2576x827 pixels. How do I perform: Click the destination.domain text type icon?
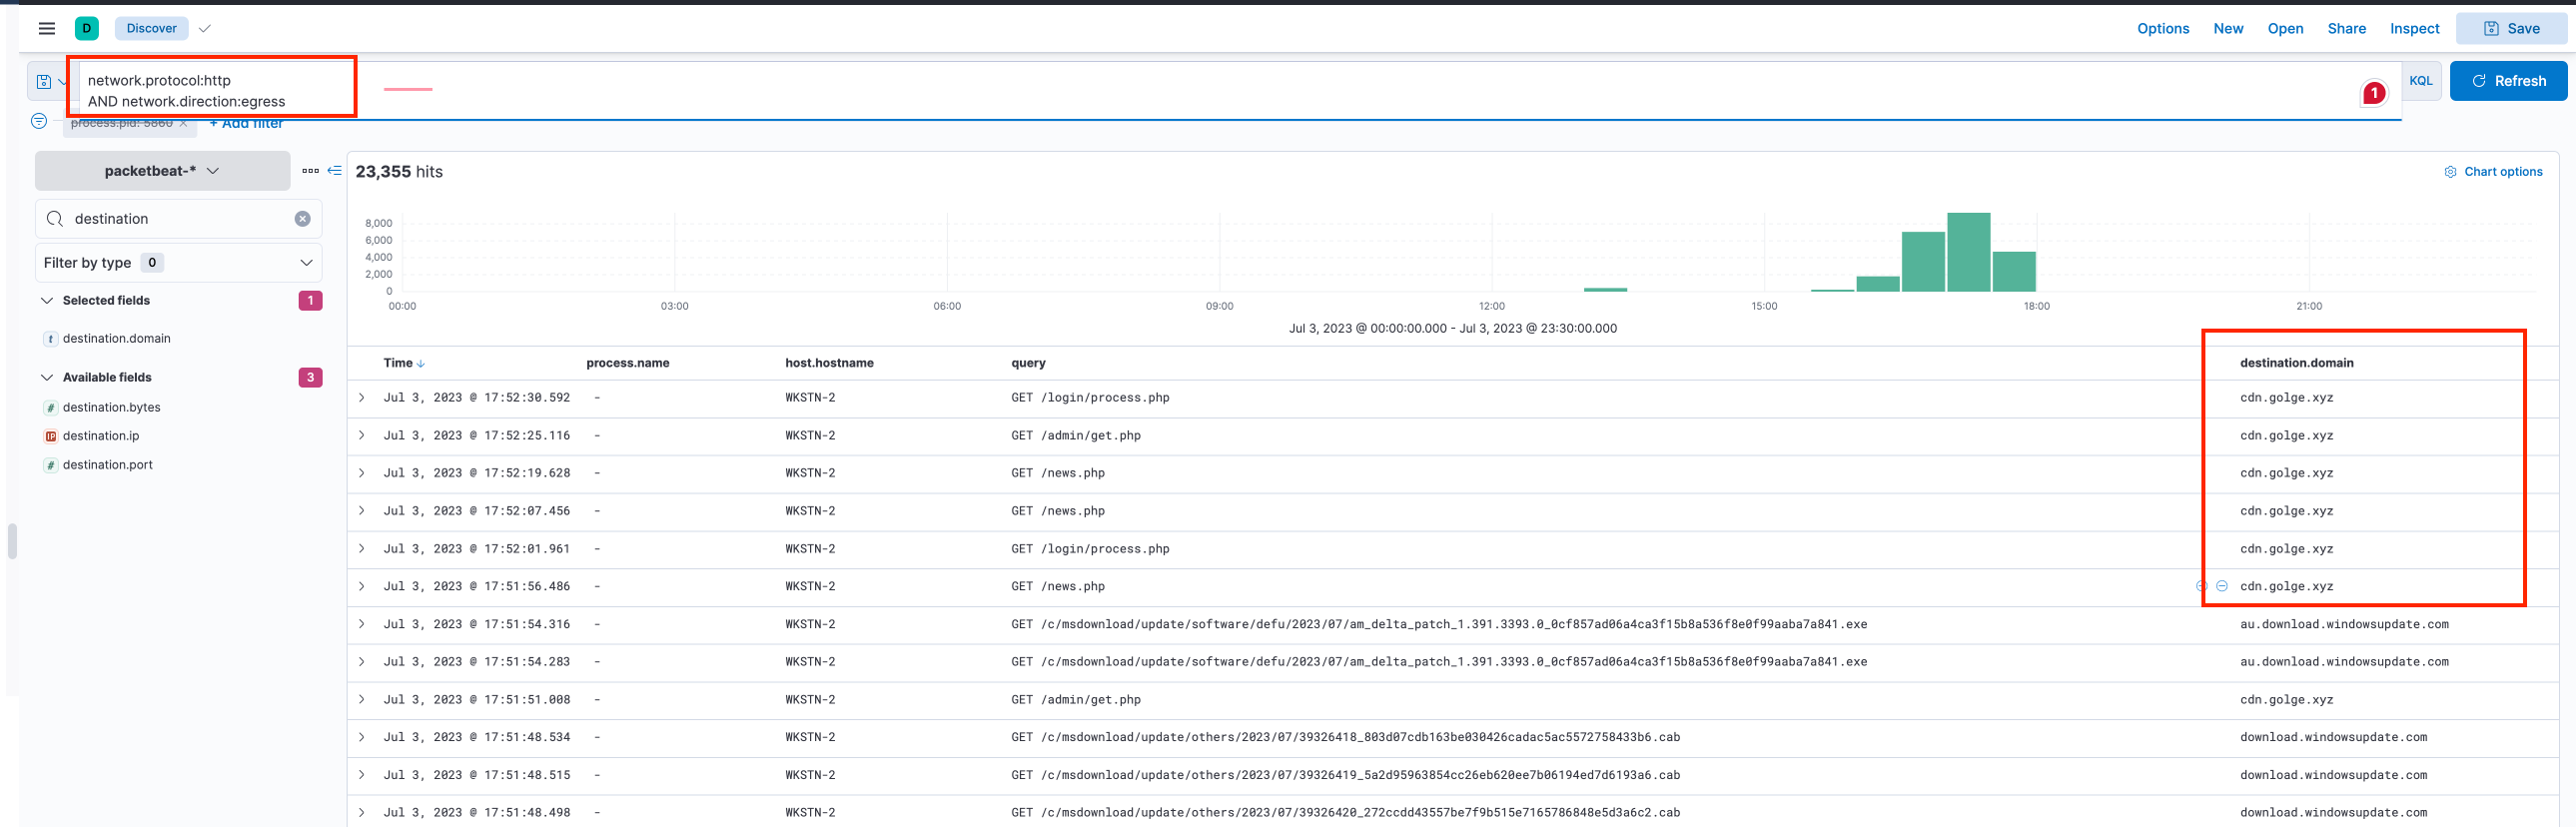click(x=51, y=339)
